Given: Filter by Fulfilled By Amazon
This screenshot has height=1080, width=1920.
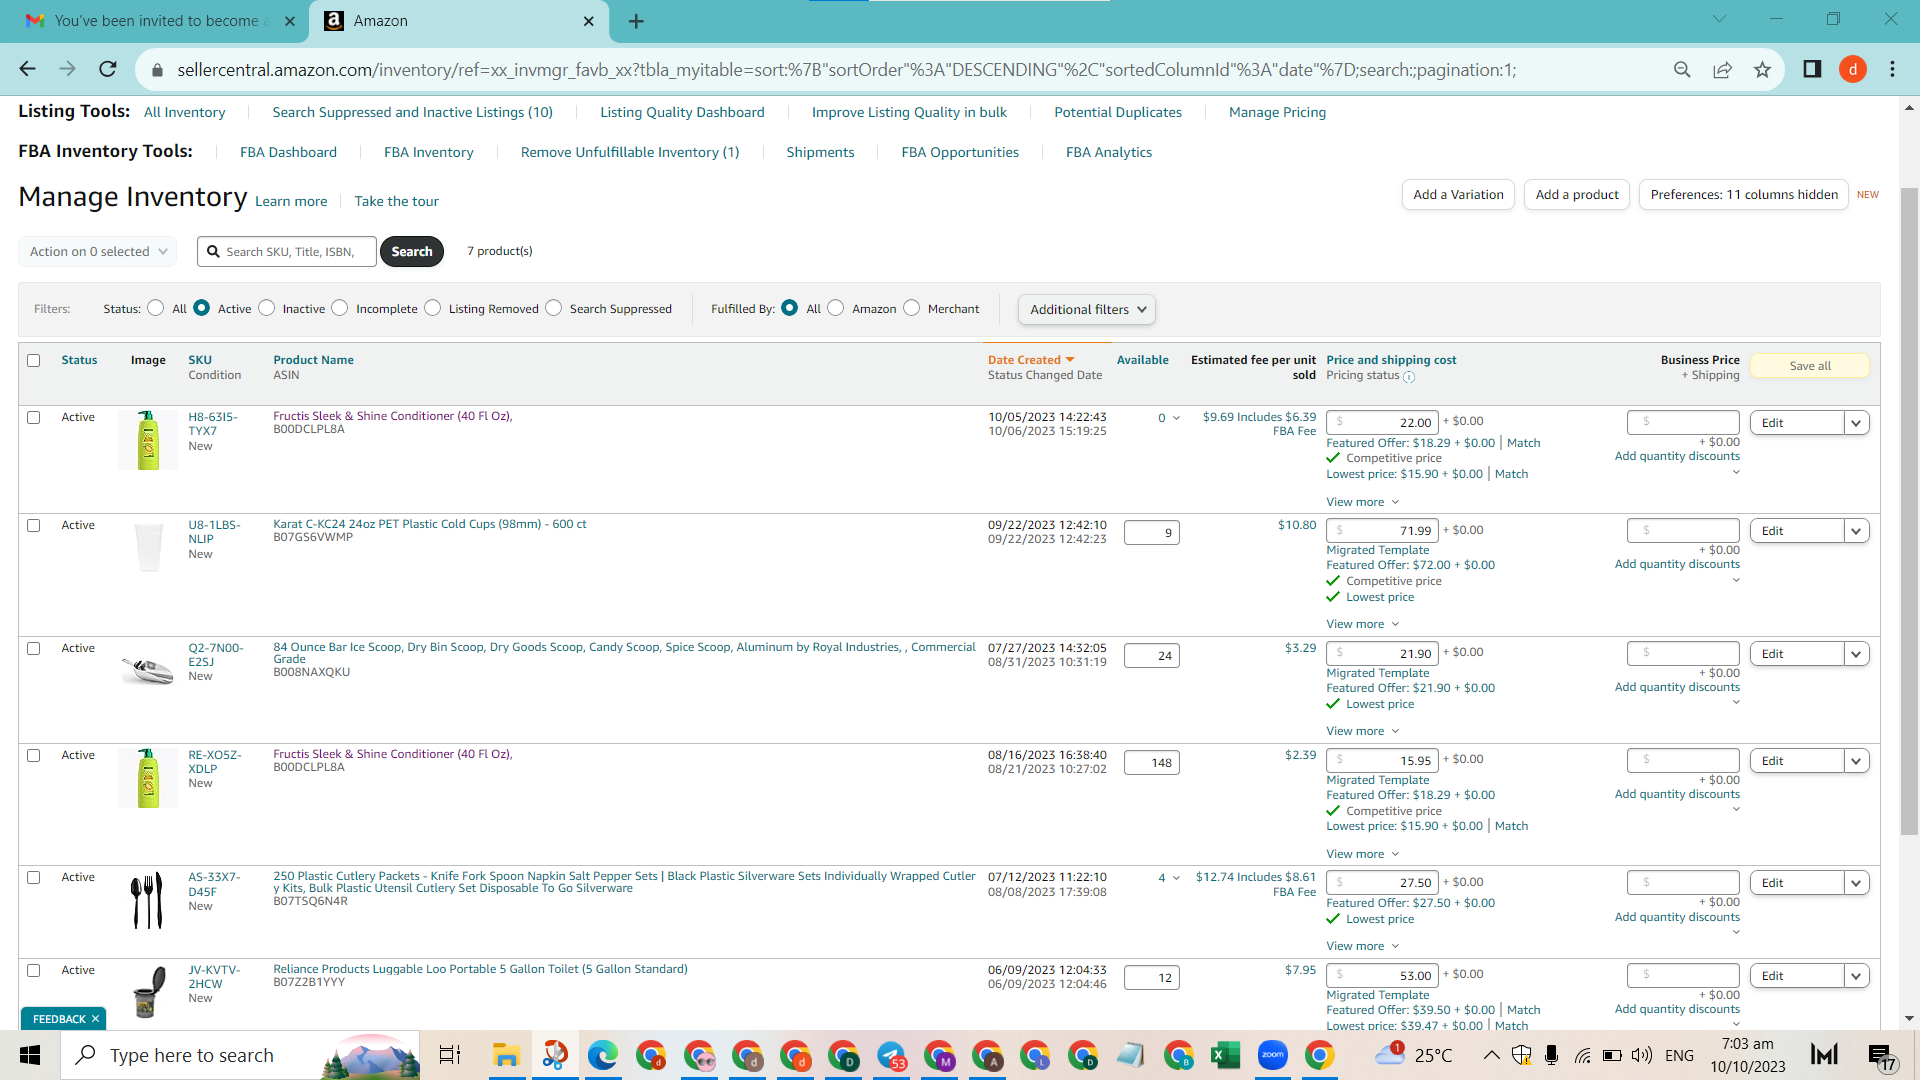Looking at the screenshot, I should 836,308.
